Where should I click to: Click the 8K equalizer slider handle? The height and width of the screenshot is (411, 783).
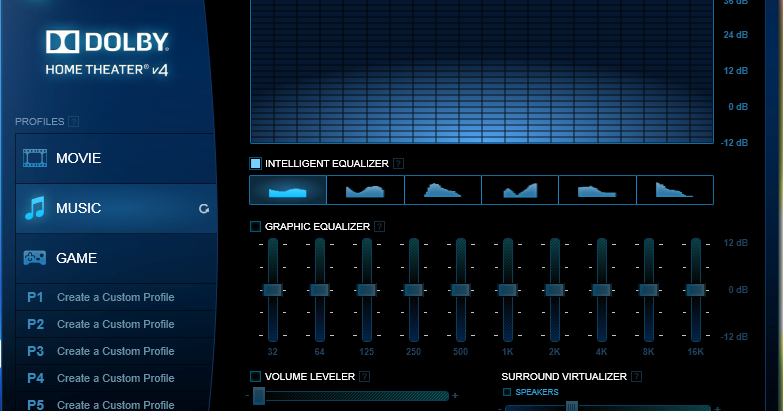(x=648, y=290)
